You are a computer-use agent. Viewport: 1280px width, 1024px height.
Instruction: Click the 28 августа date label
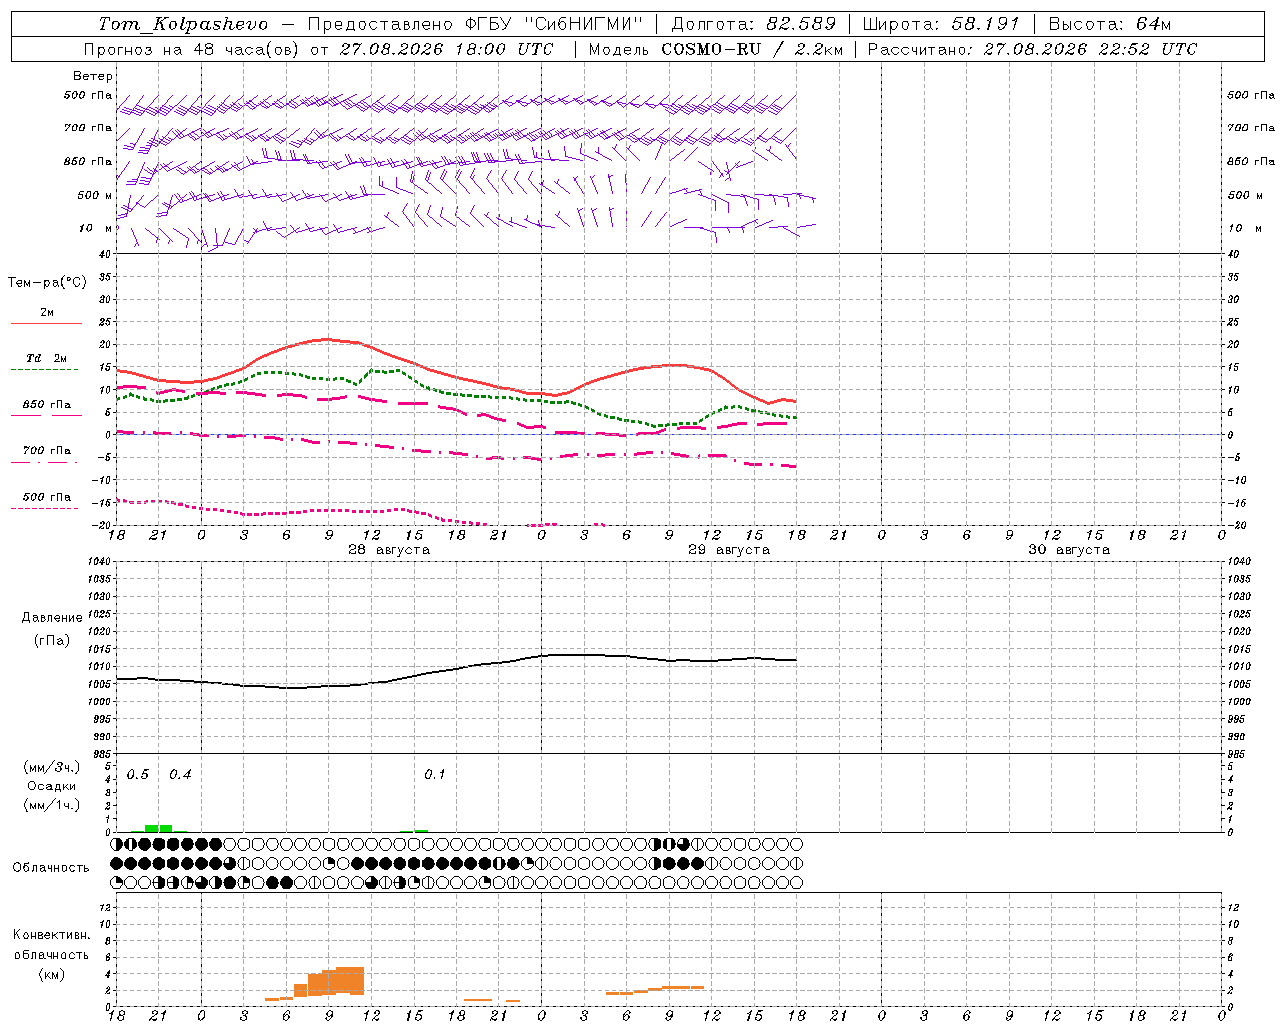(389, 550)
